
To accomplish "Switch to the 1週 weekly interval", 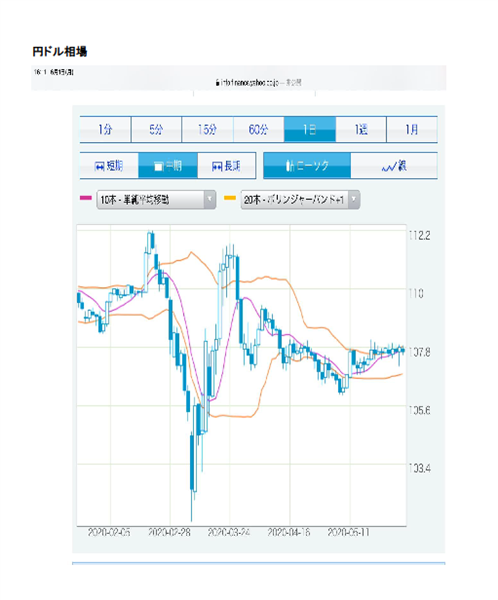I will point(361,130).
